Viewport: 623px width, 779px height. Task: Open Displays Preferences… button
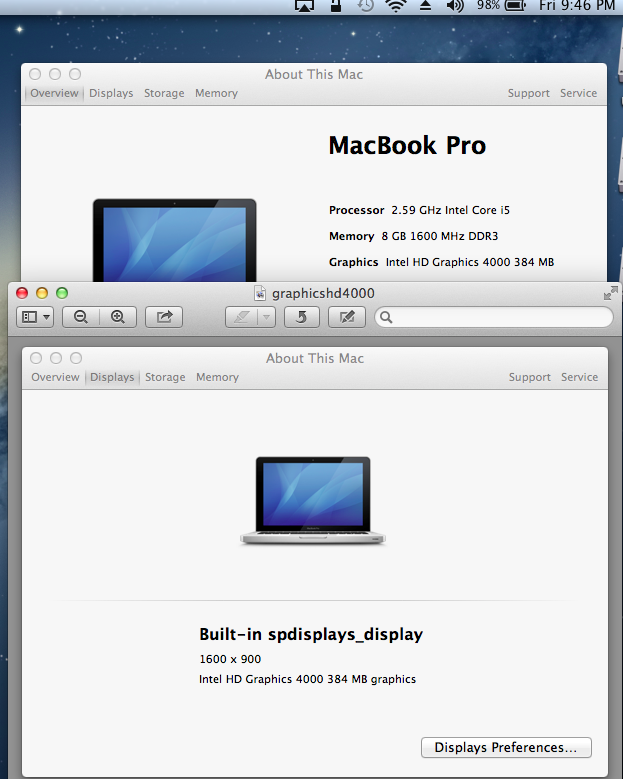(x=506, y=747)
